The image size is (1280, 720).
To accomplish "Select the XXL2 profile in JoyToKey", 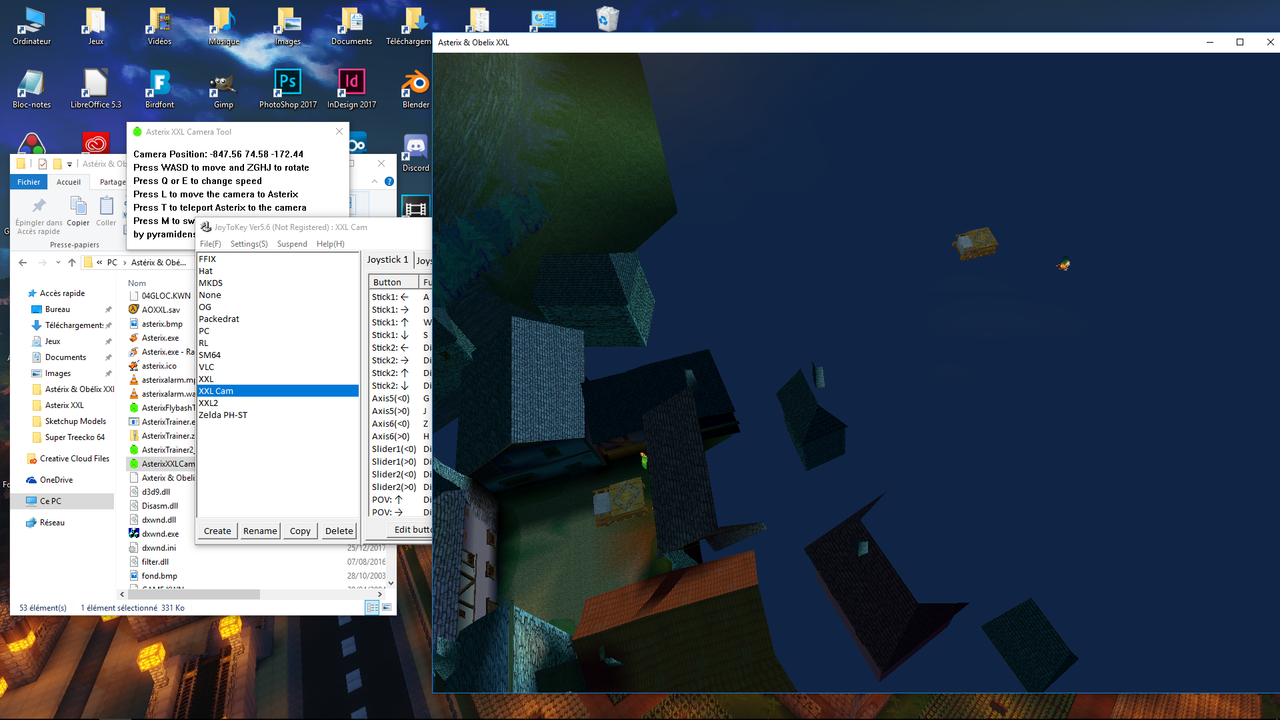I will pyautogui.click(x=277, y=403).
